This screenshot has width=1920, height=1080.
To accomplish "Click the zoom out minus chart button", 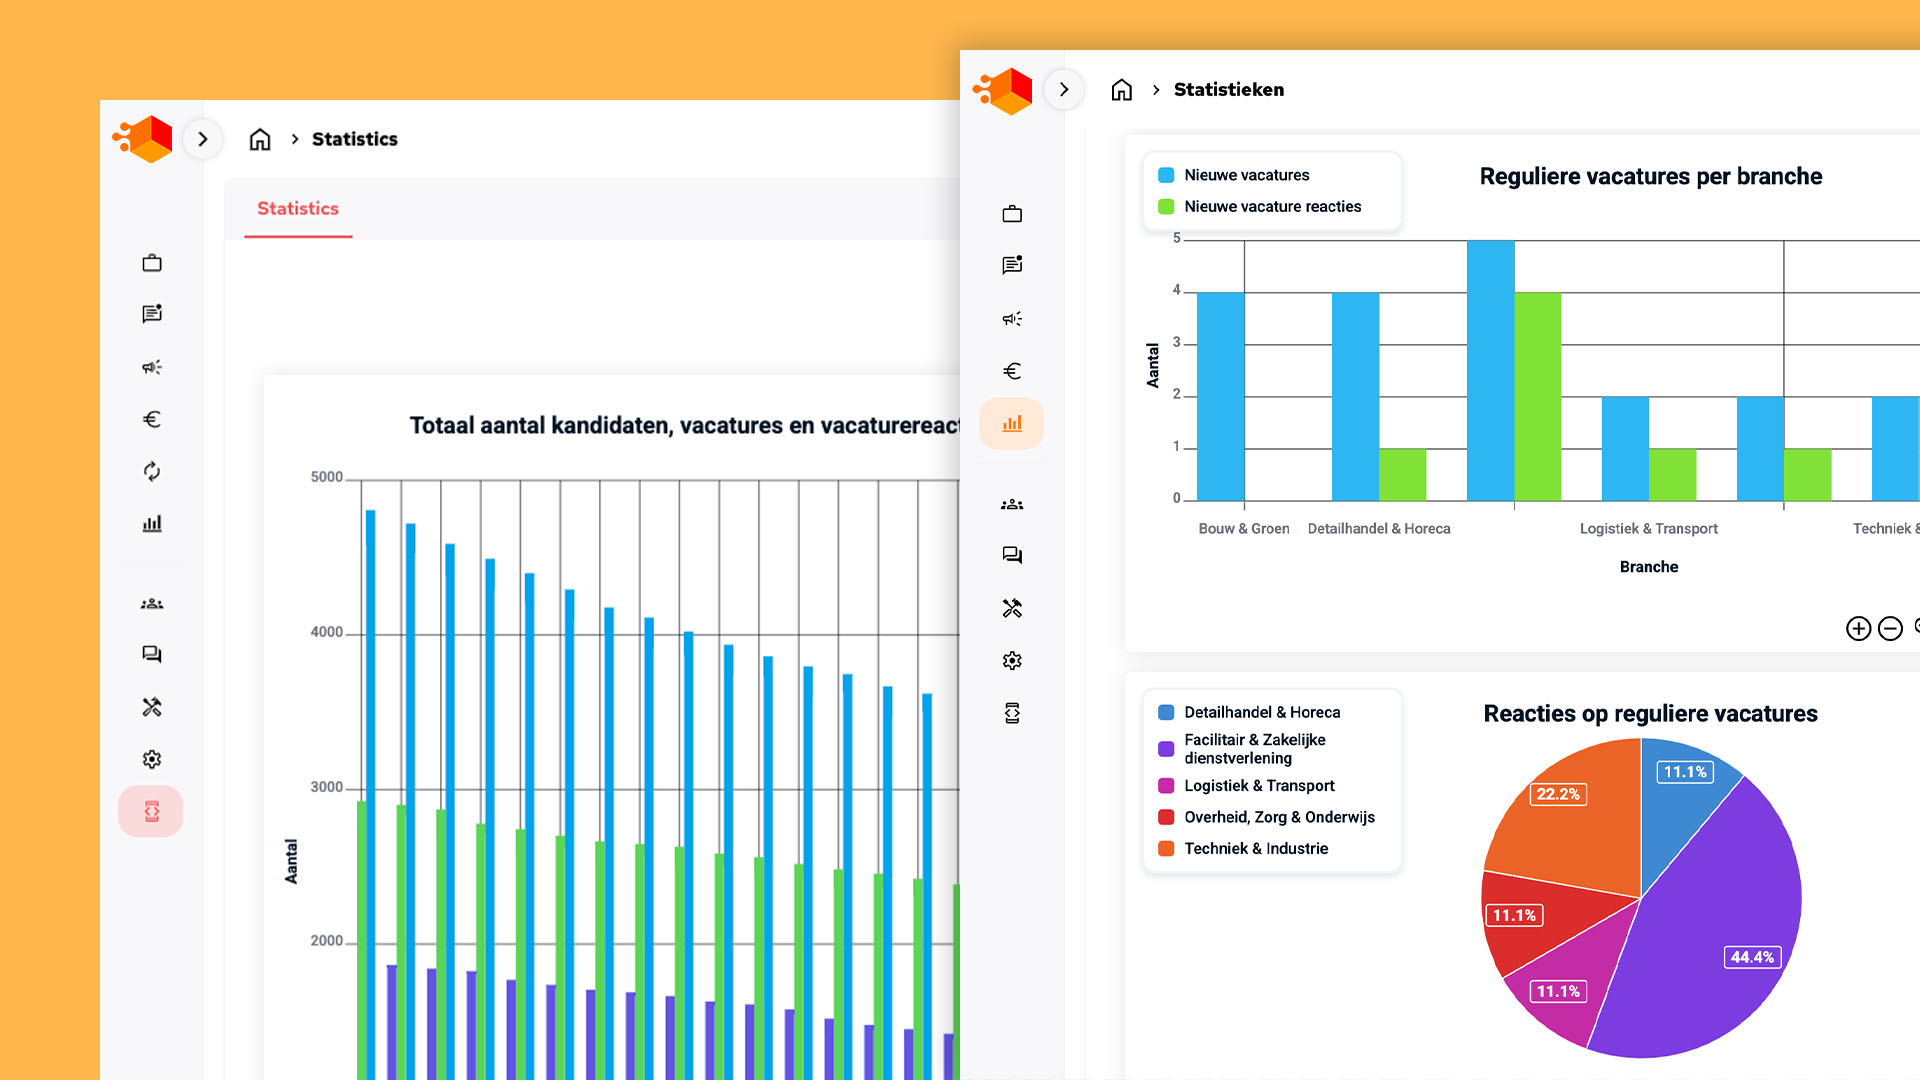I will (x=1890, y=628).
